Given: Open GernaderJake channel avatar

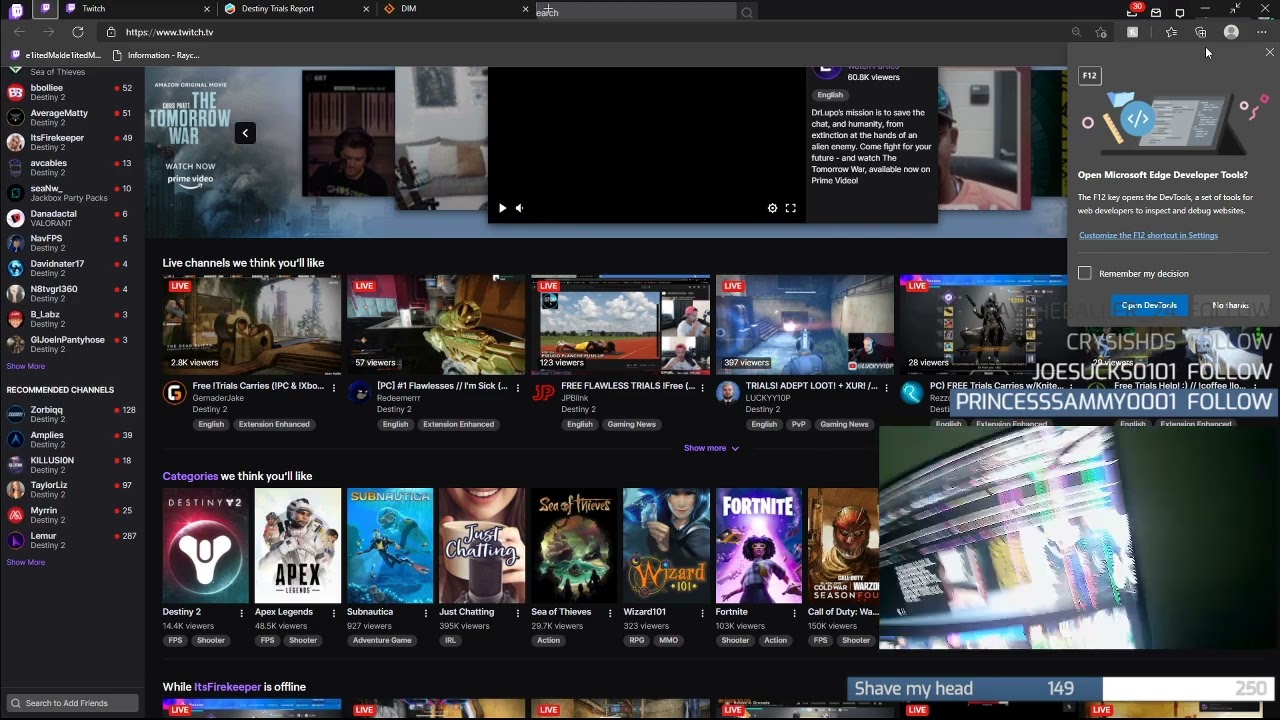Looking at the screenshot, I should 174,393.
